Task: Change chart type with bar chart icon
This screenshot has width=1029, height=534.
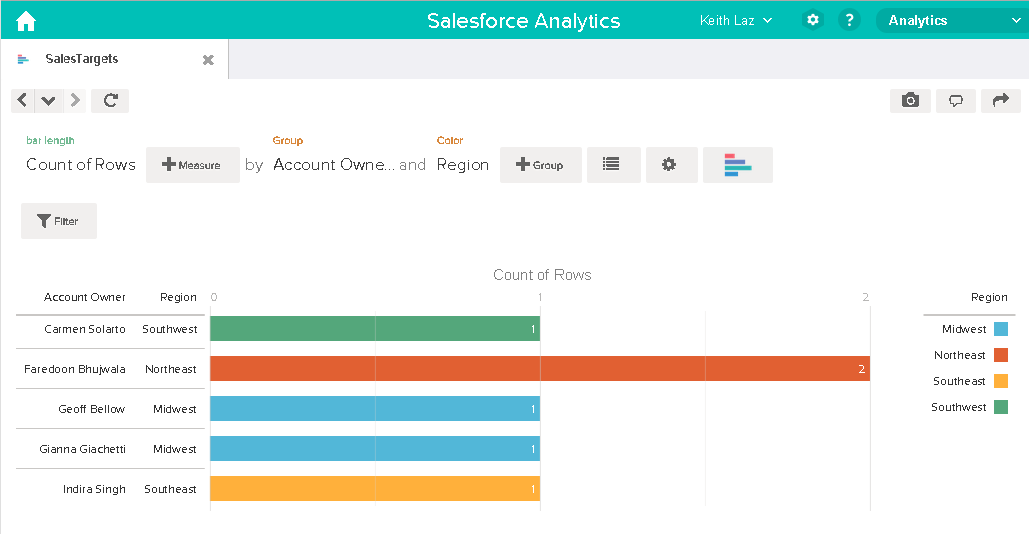Action: tap(738, 165)
